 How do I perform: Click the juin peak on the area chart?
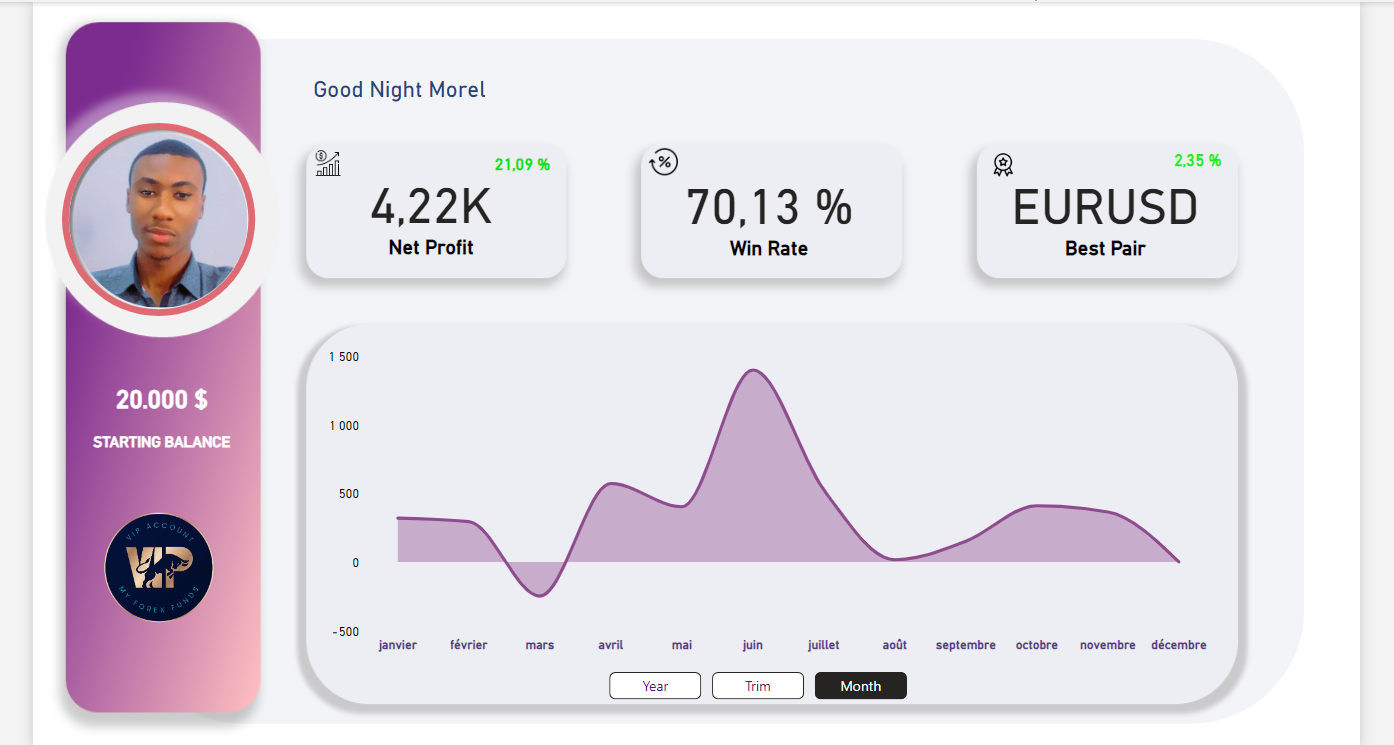752,372
